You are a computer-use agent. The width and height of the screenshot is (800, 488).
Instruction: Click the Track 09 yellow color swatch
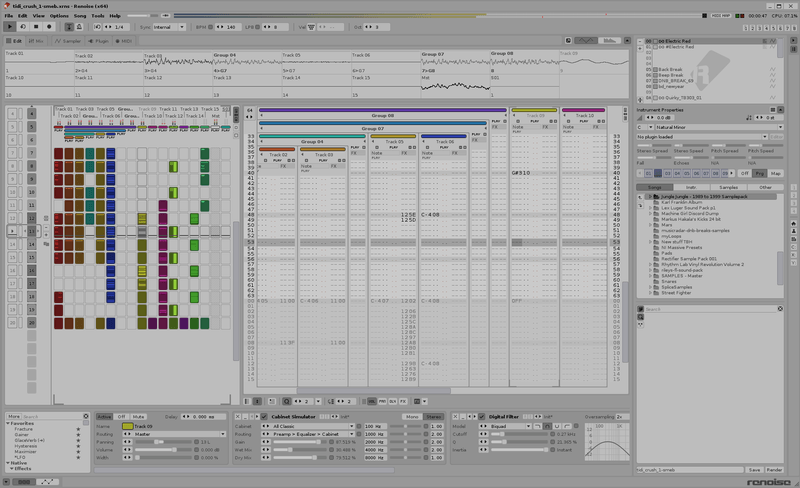click(127, 426)
